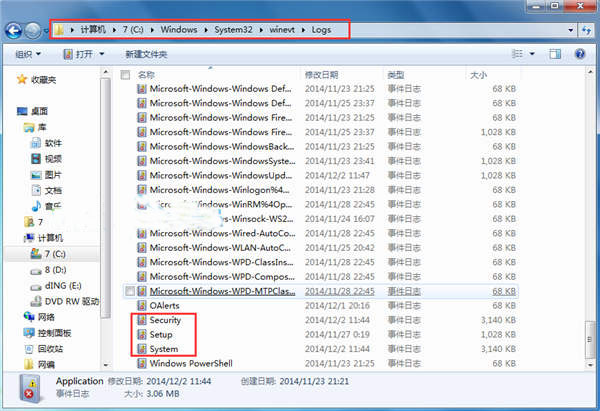Click the file list vertical scrollbar thumb
This screenshot has width=600, height=411.
590,339
